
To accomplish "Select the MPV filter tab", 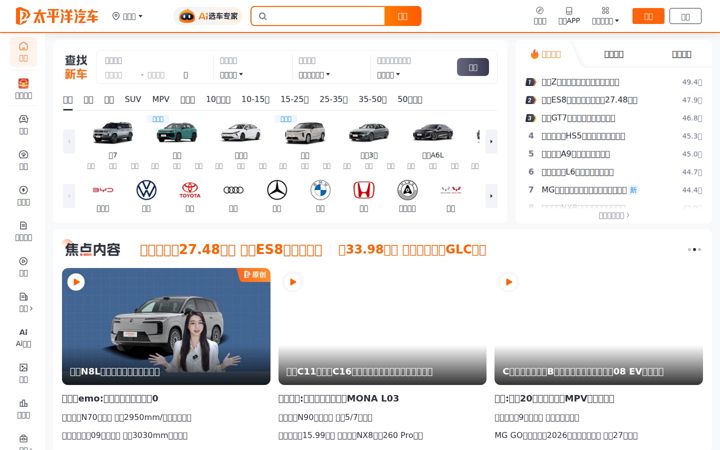I will click(x=161, y=99).
